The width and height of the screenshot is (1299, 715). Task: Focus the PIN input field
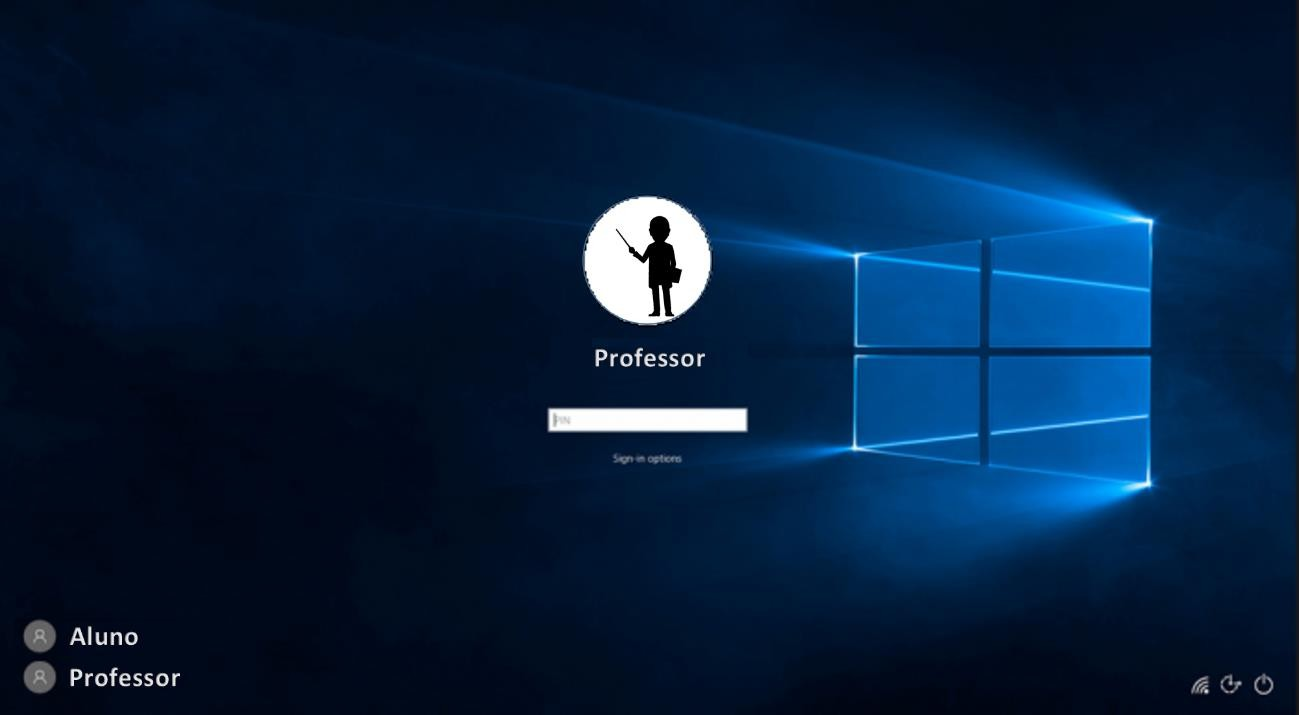(647, 420)
